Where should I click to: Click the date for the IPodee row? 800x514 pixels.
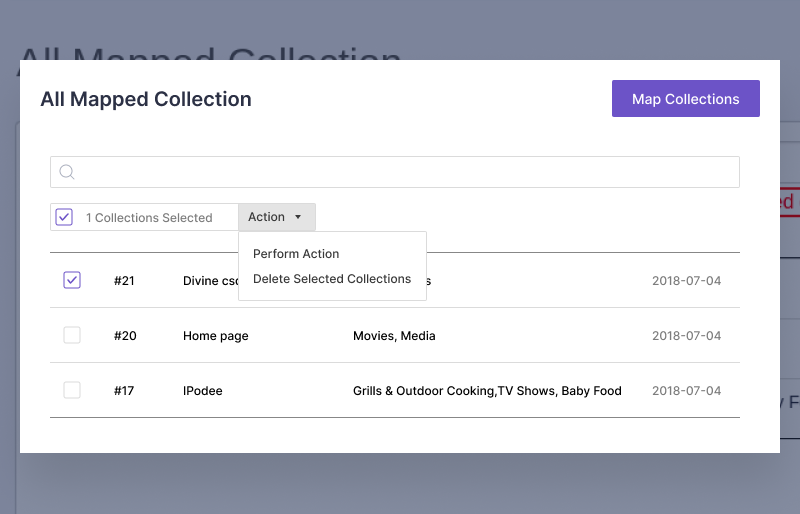tap(686, 391)
